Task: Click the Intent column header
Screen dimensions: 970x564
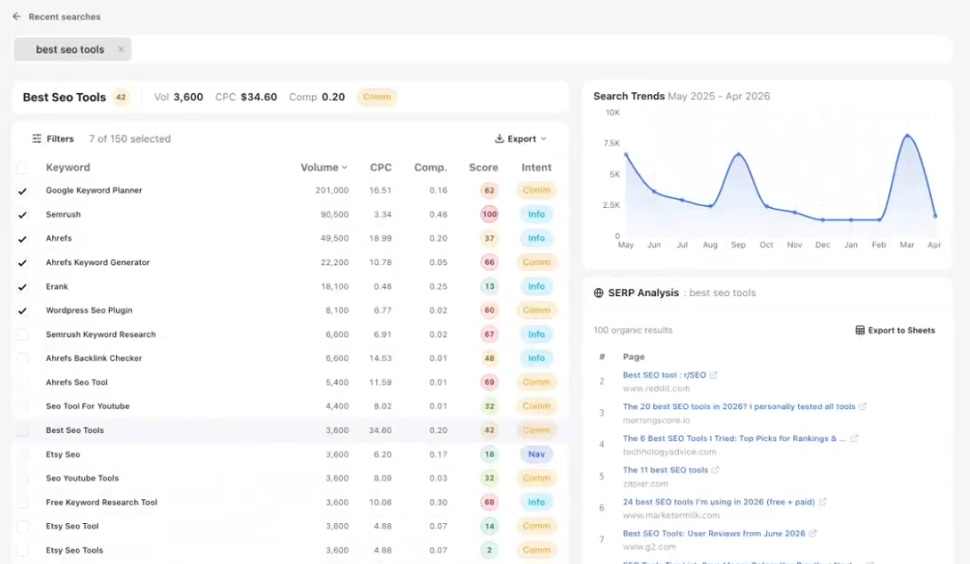Action: (x=536, y=168)
